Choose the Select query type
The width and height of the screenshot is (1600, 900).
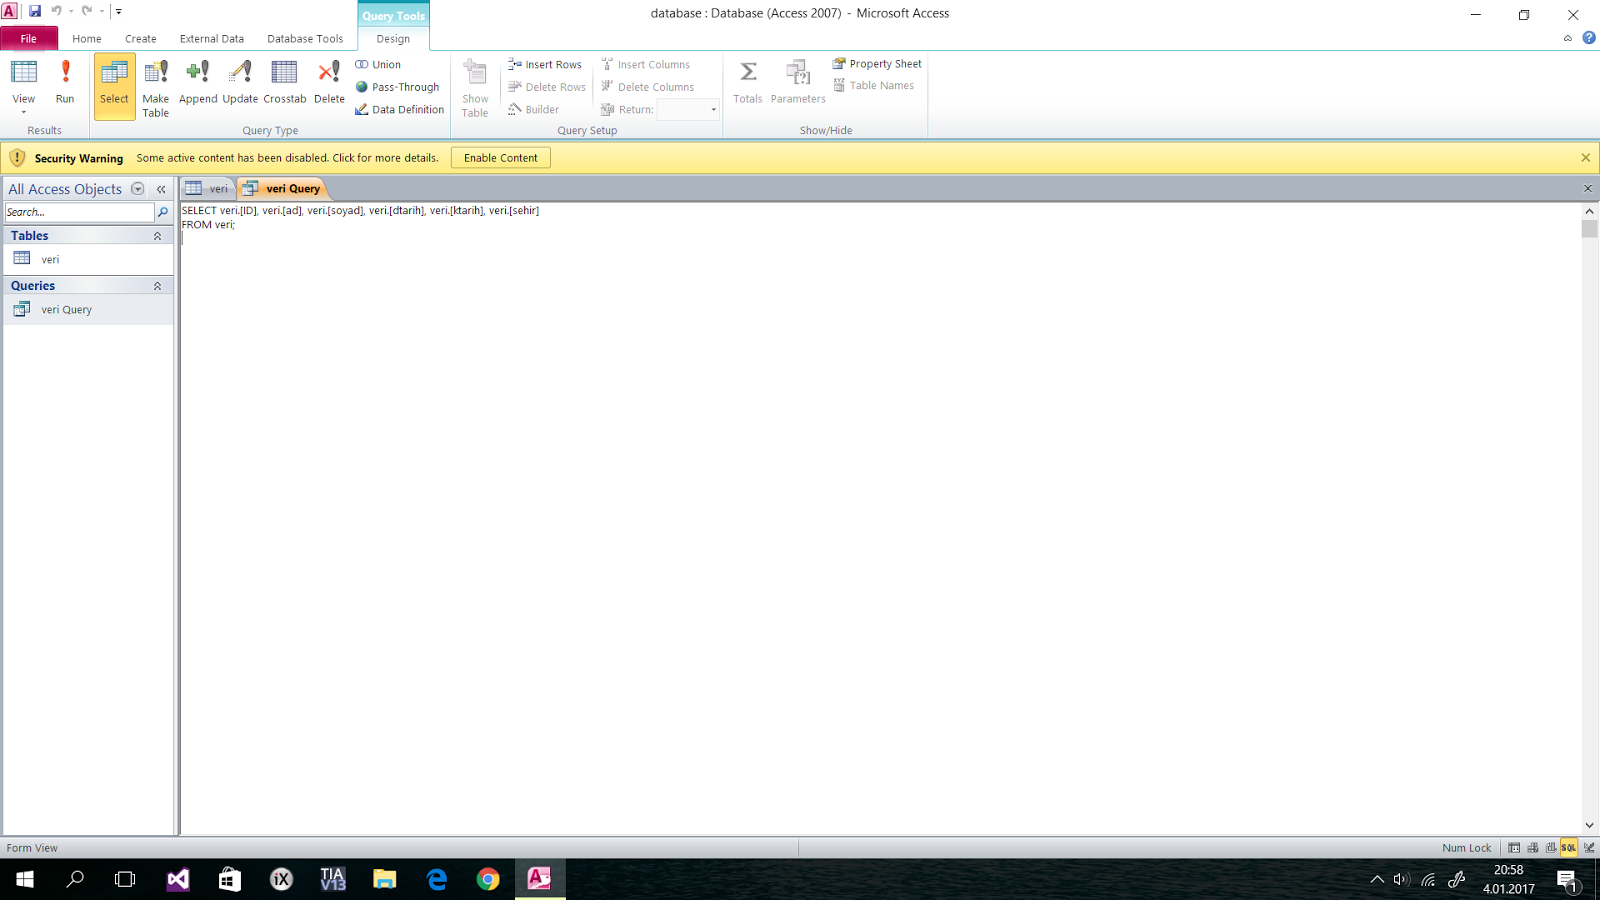point(114,86)
